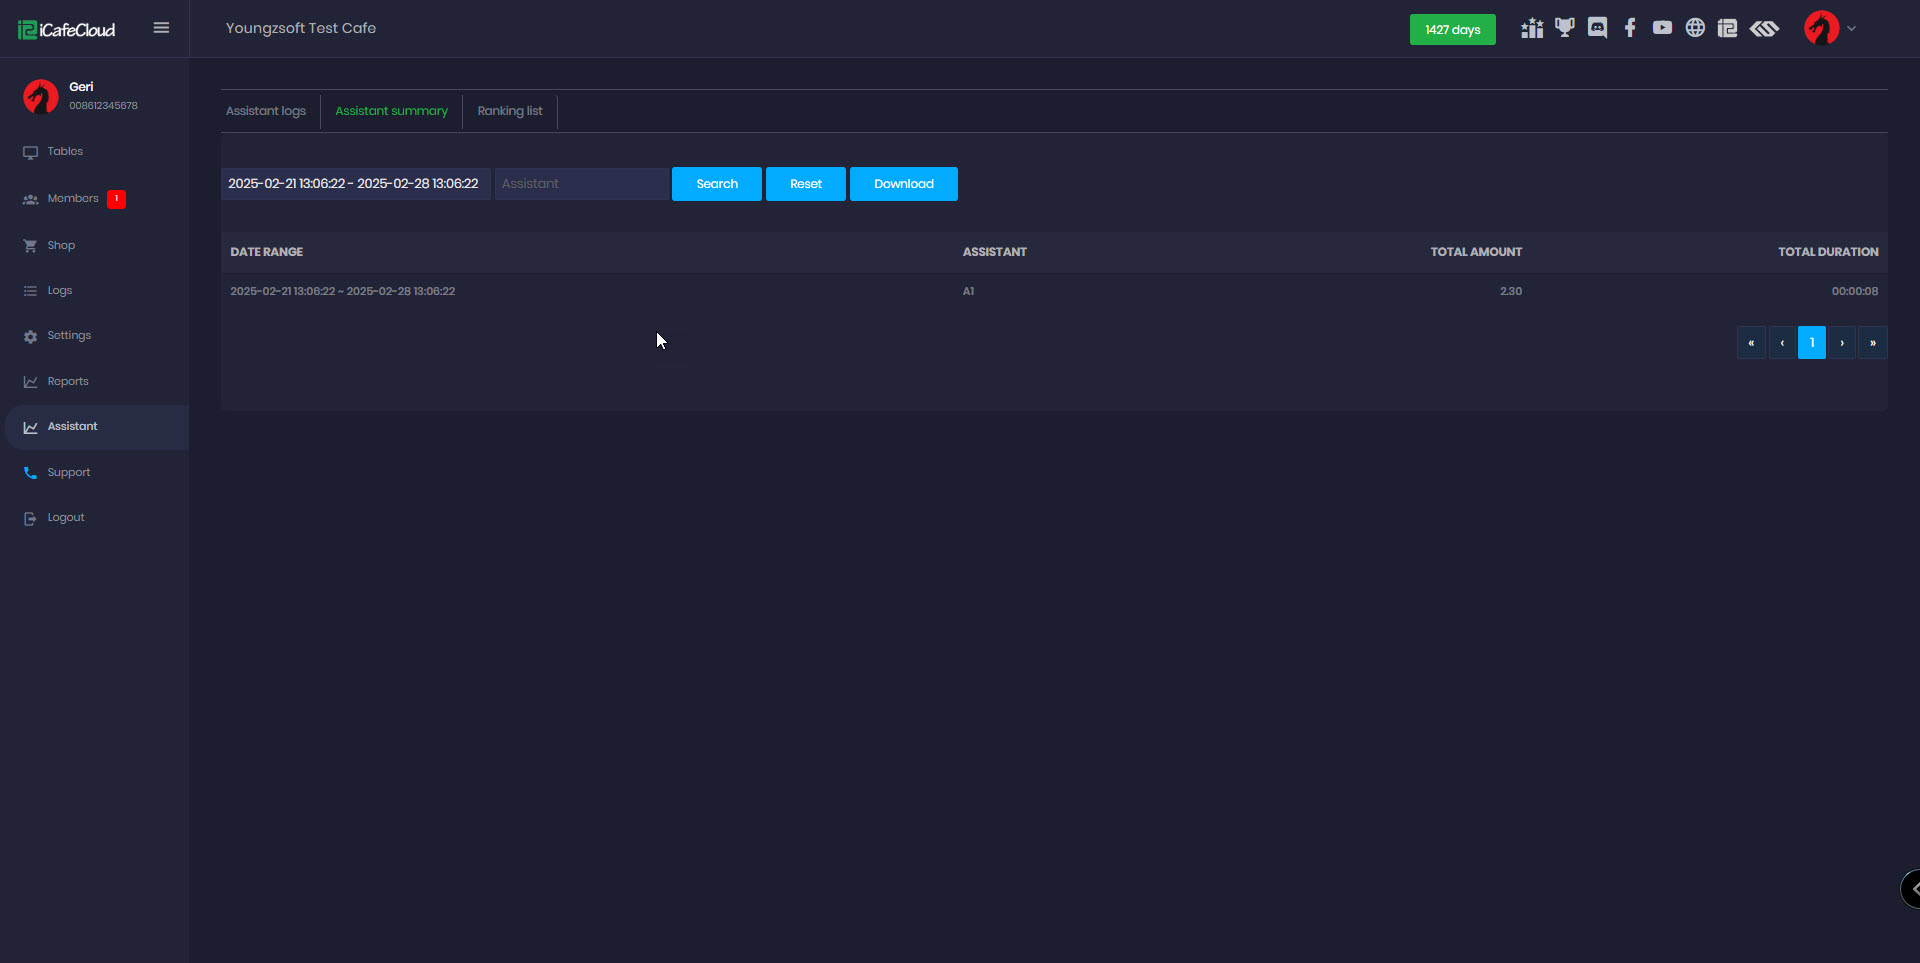Image resolution: width=1920 pixels, height=963 pixels.
Task: Switch to the Assistant logs tab
Action: pyautogui.click(x=266, y=111)
